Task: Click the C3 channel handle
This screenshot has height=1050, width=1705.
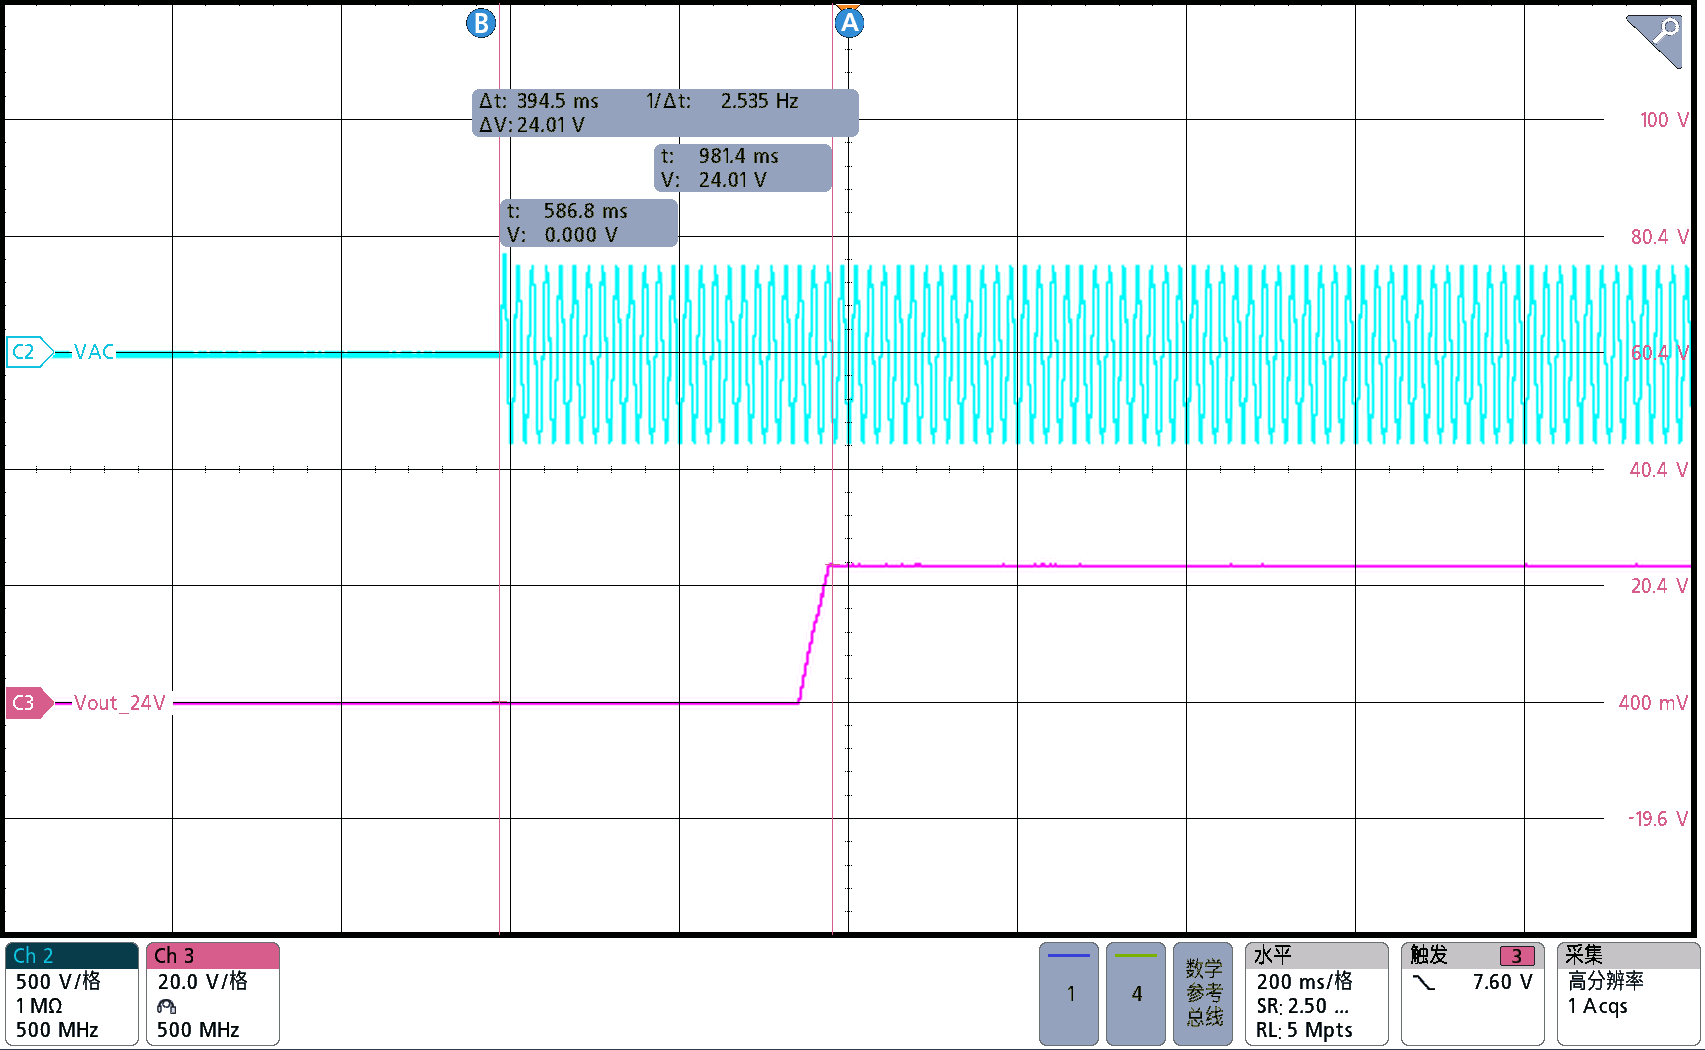Action: pyautogui.click(x=29, y=702)
